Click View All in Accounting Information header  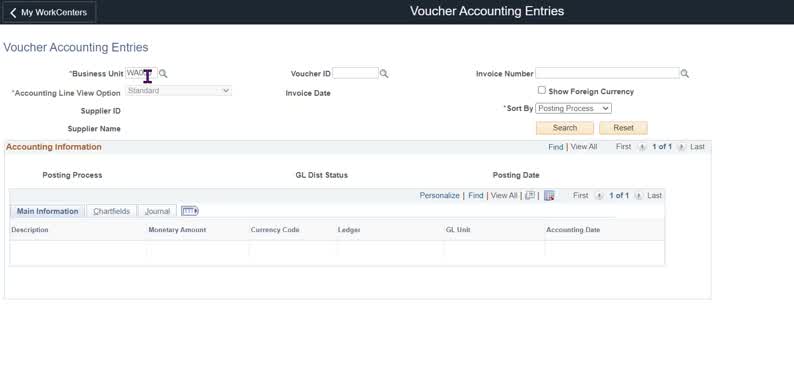[584, 147]
